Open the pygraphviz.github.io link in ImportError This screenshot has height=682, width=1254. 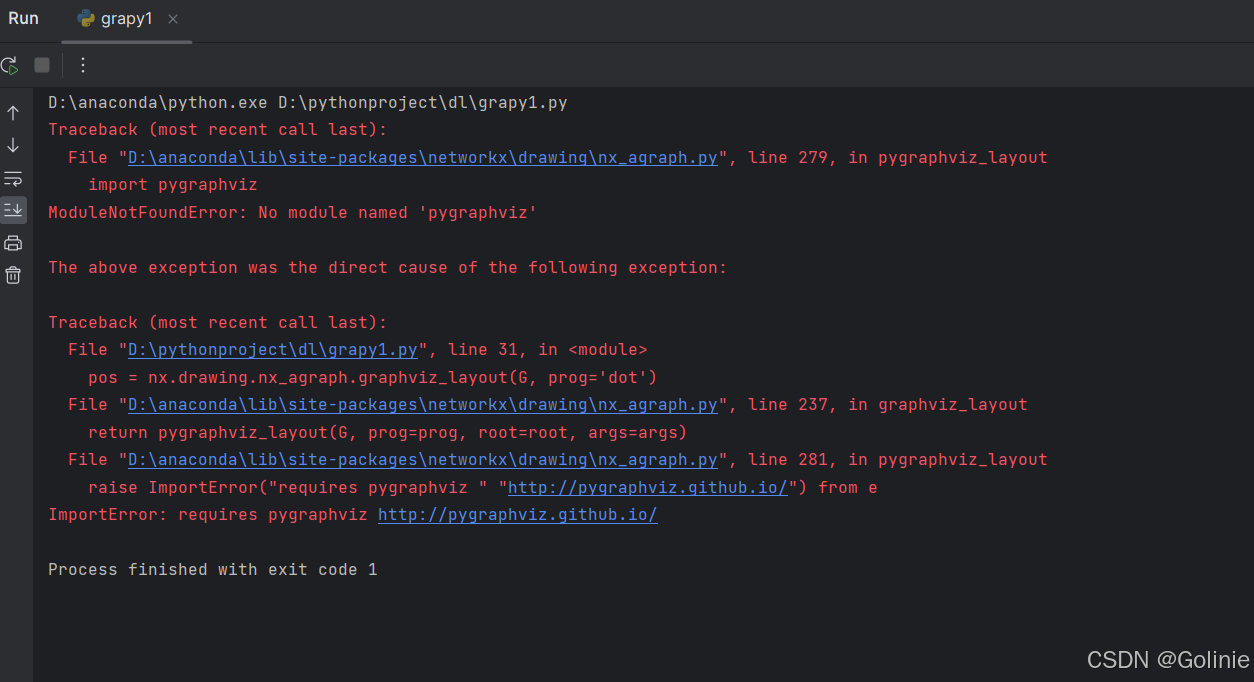[x=517, y=514]
